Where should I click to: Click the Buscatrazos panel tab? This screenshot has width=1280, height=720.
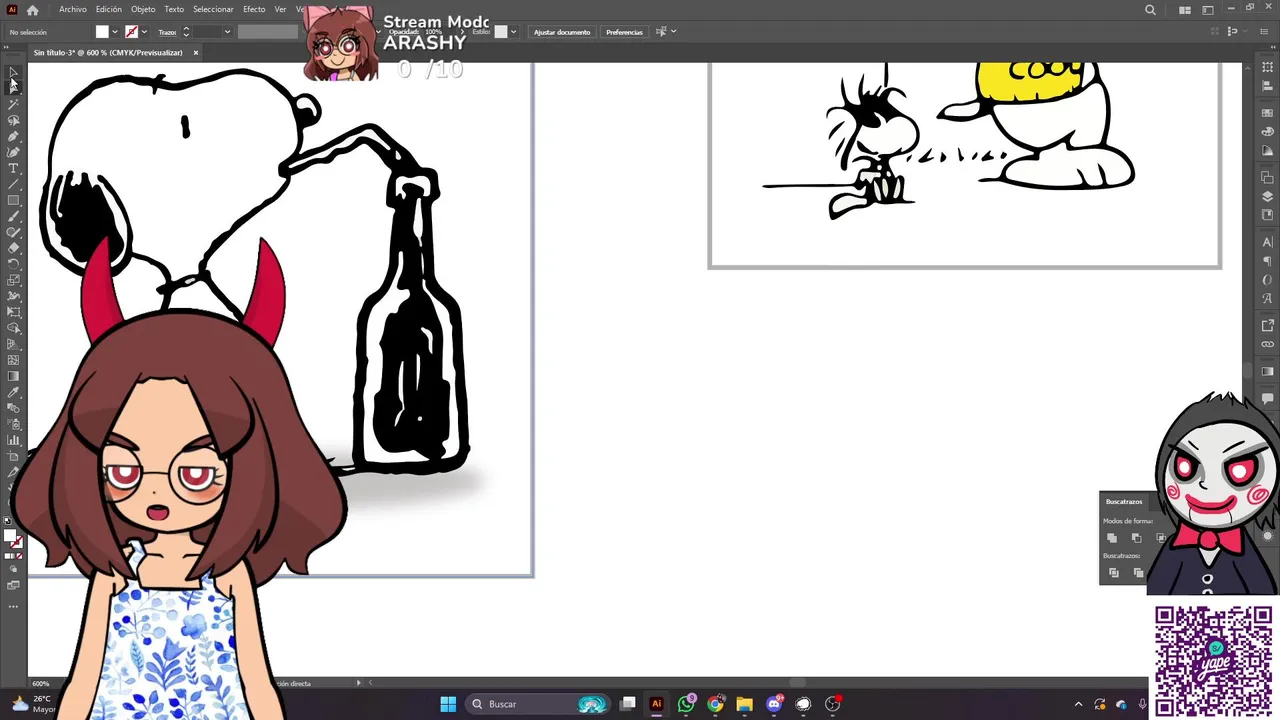[x=1124, y=501]
